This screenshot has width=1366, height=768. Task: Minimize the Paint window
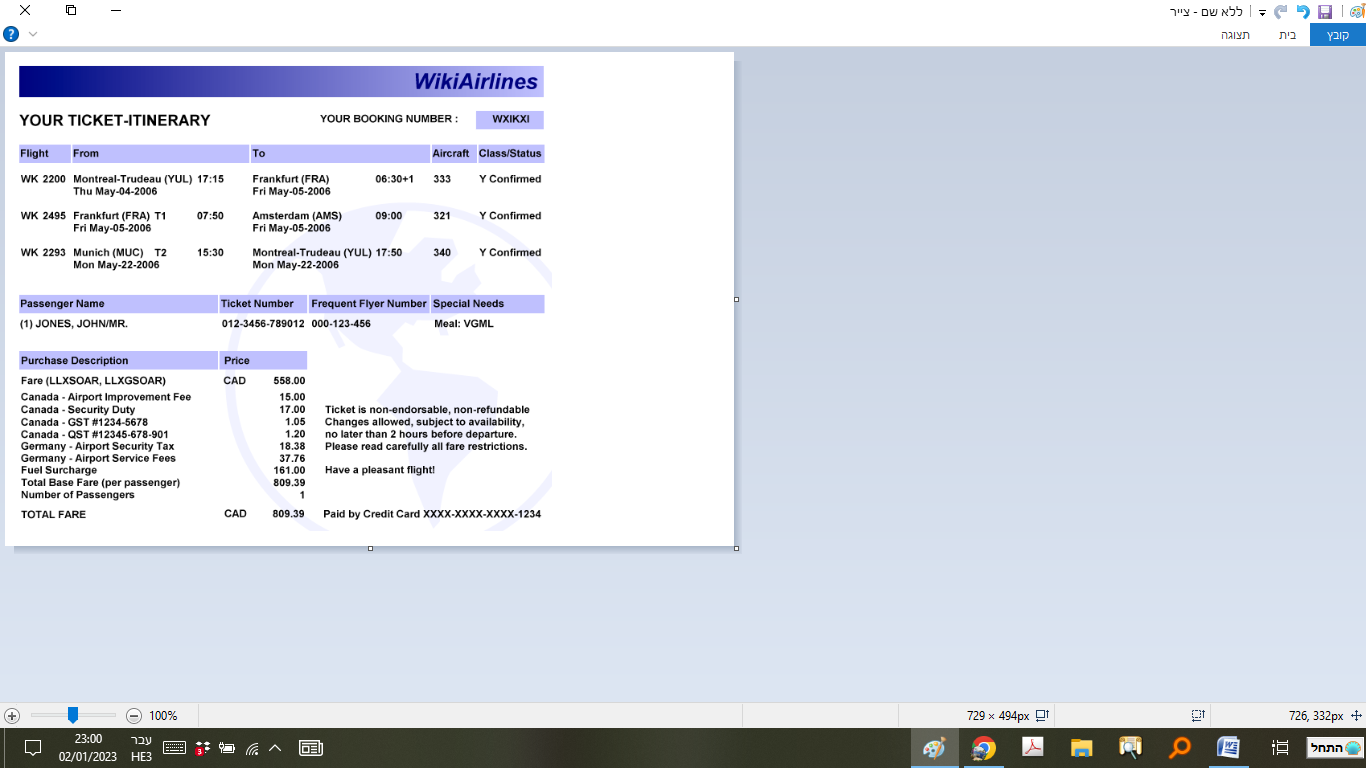coord(117,11)
